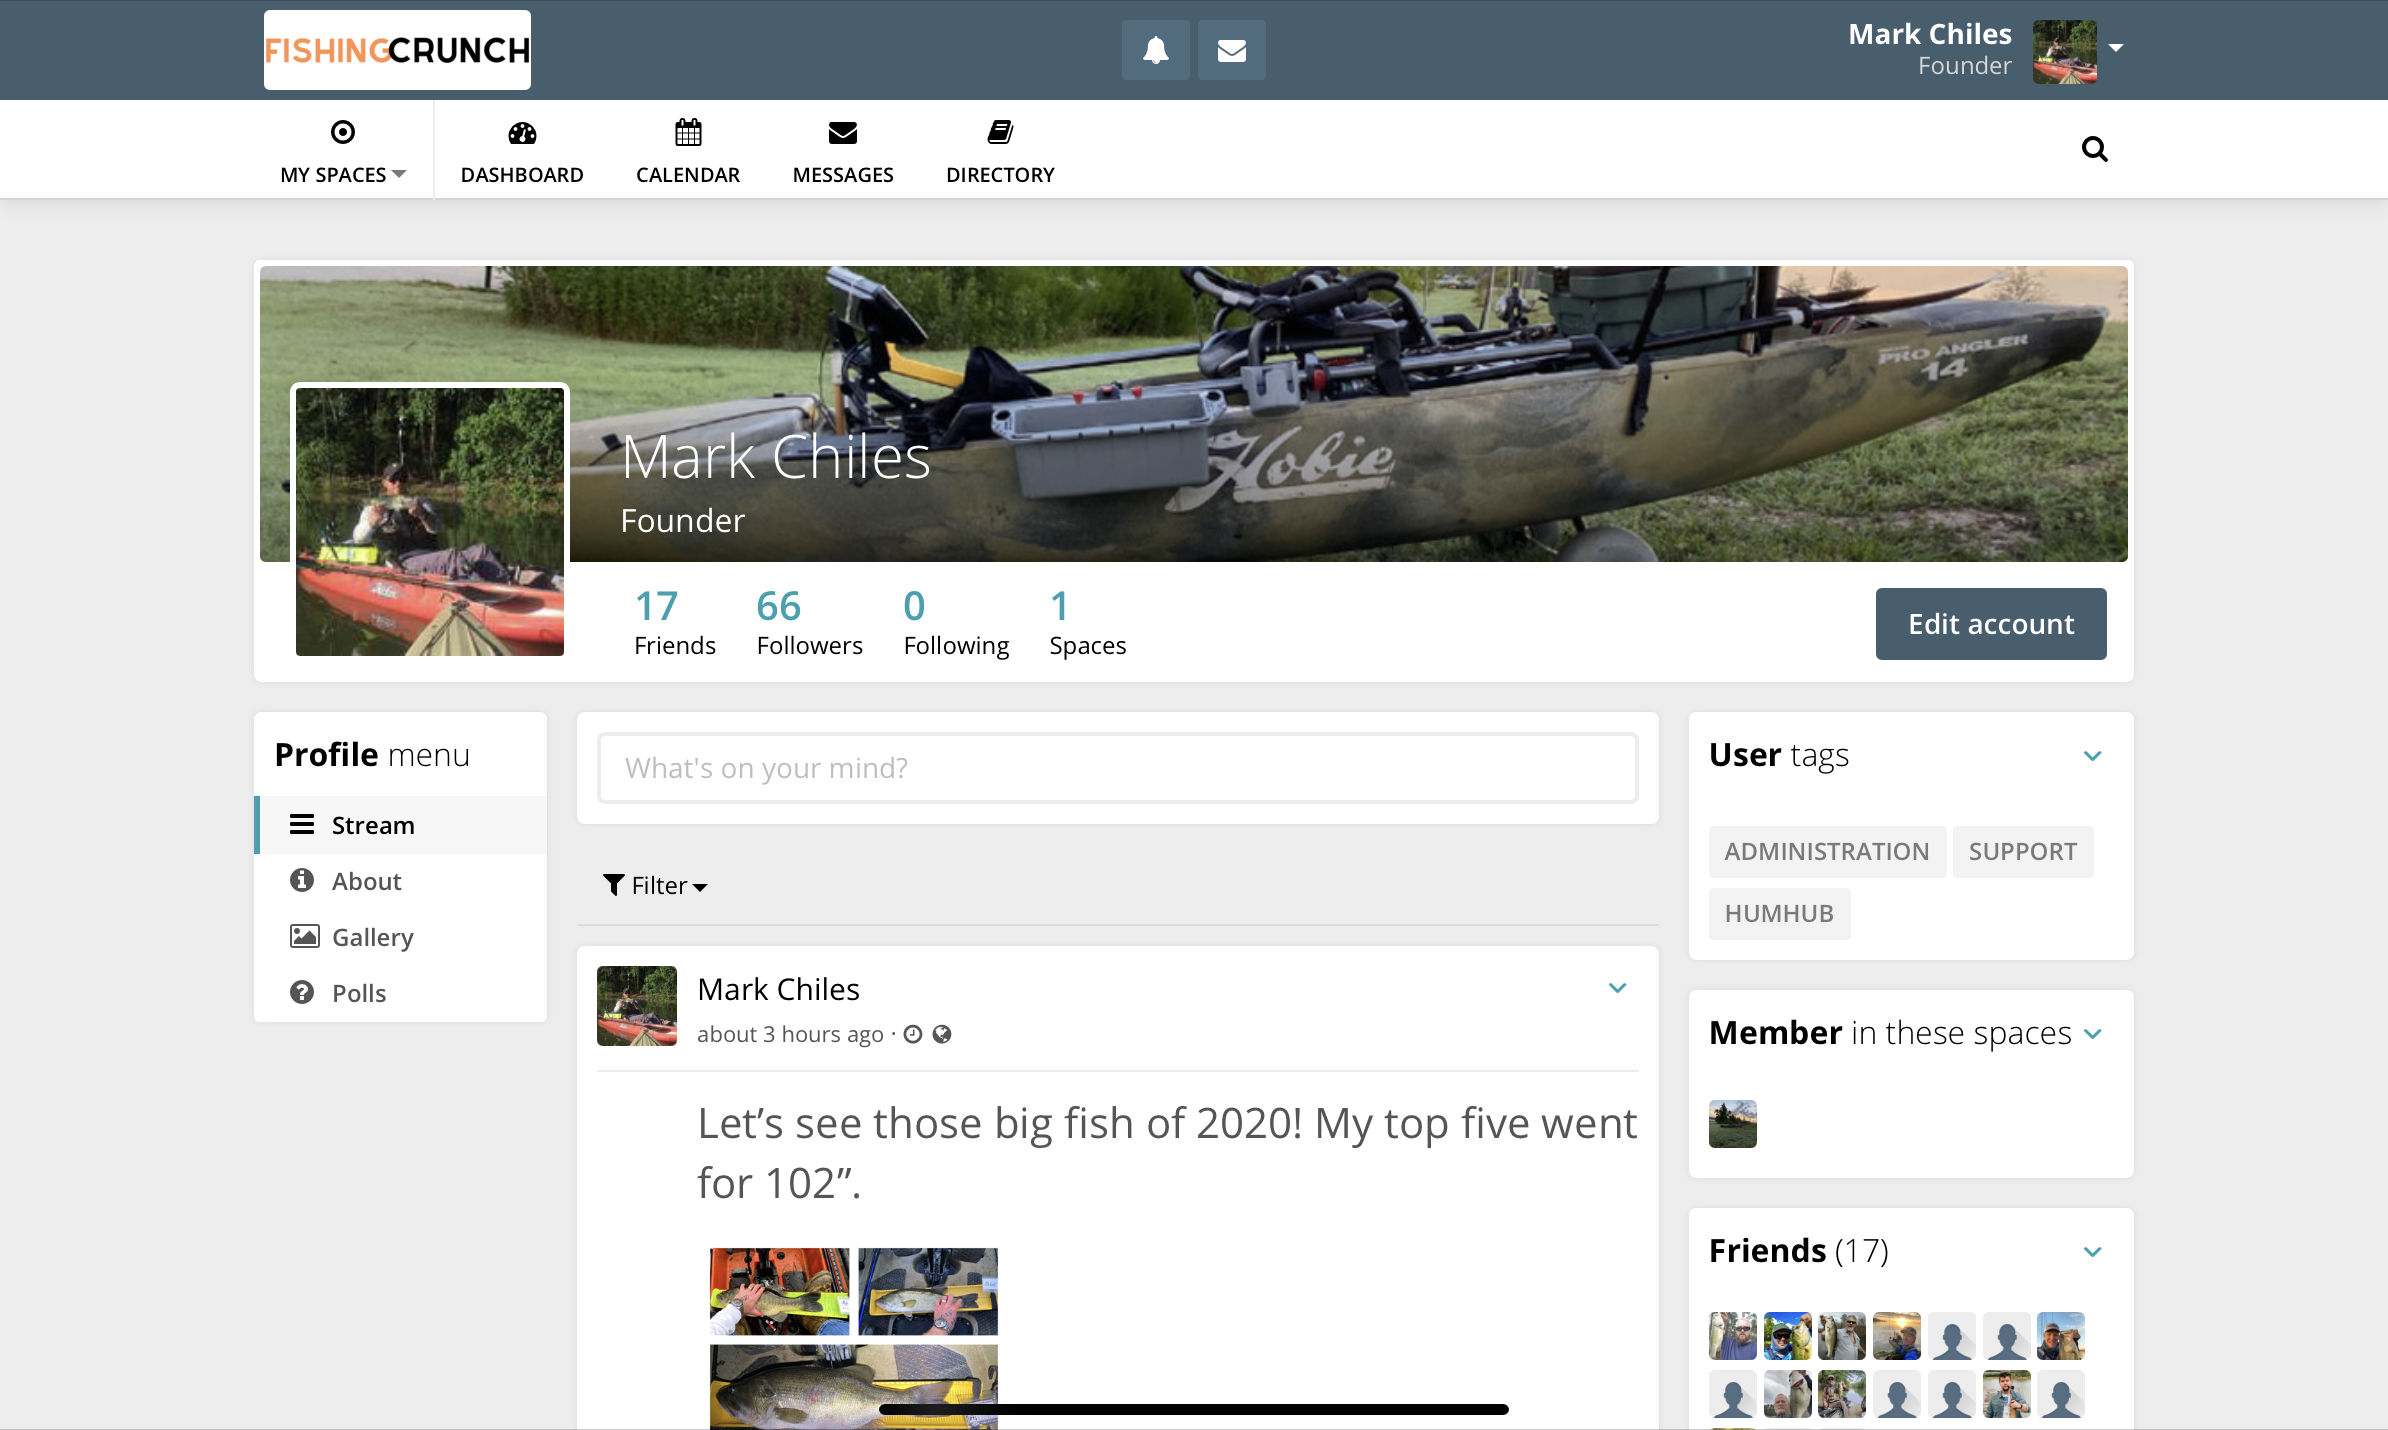Open the post options chevron
The width and height of the screenshot is (2388, 1430).
pyautogui.click(x=1617, y=988)
